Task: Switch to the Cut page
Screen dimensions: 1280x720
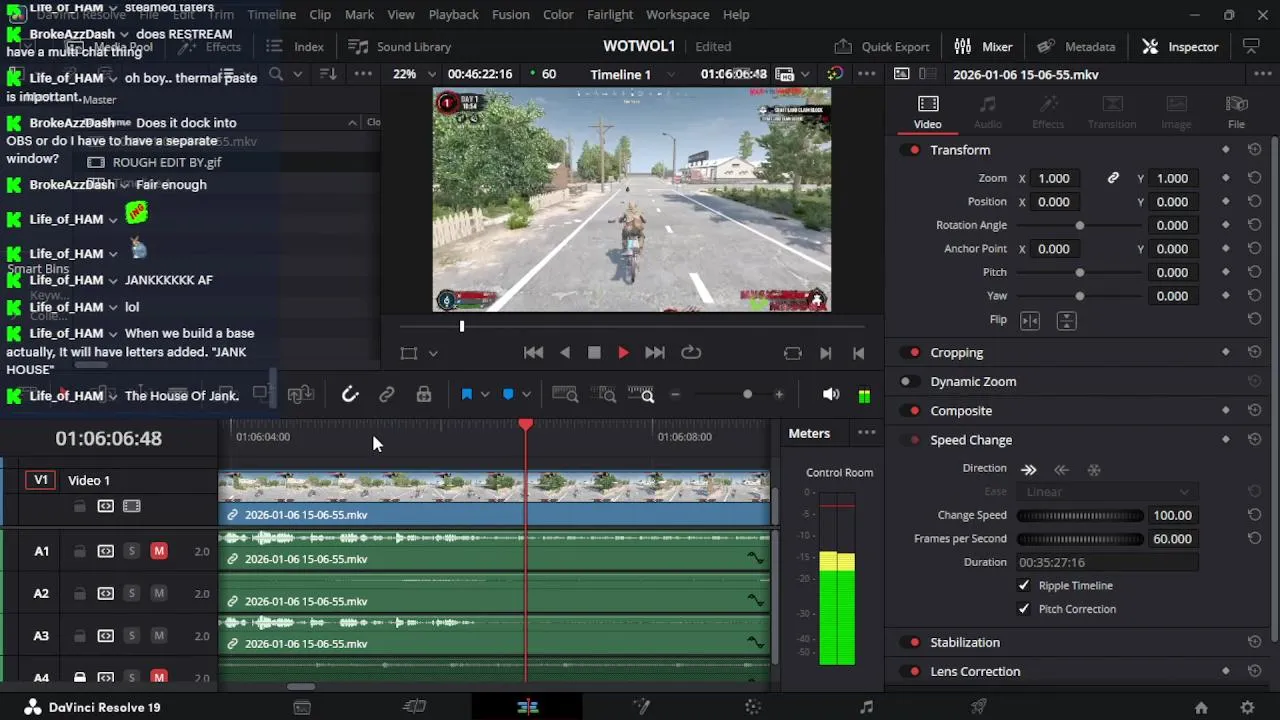Action: click(x=415, y=707)
